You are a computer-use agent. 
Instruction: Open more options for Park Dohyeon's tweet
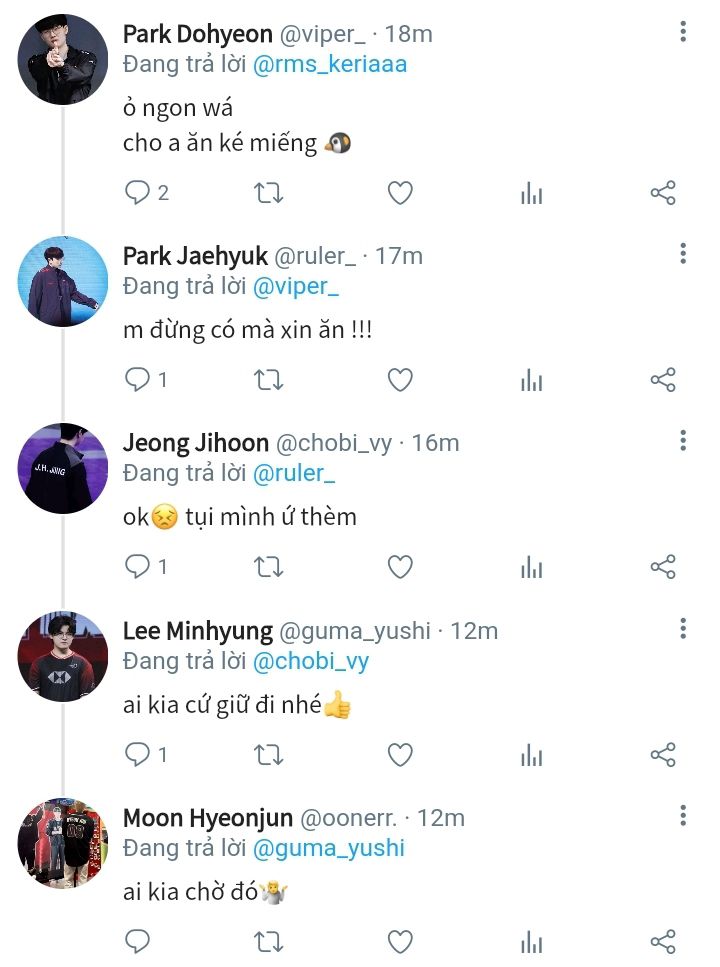click(683, 31)
